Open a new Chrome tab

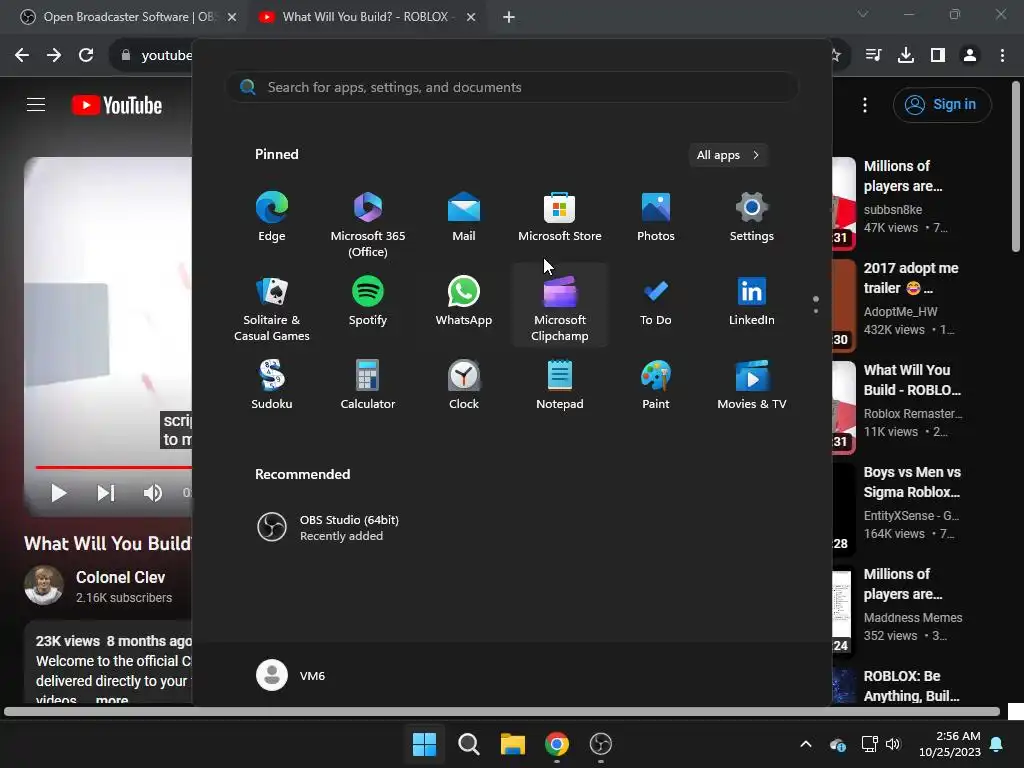[509, 17]
